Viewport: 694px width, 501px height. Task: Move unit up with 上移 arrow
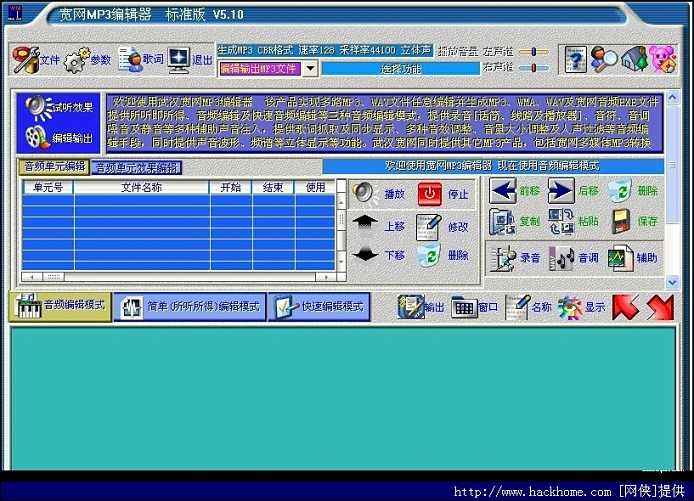[x=365, y=222]
